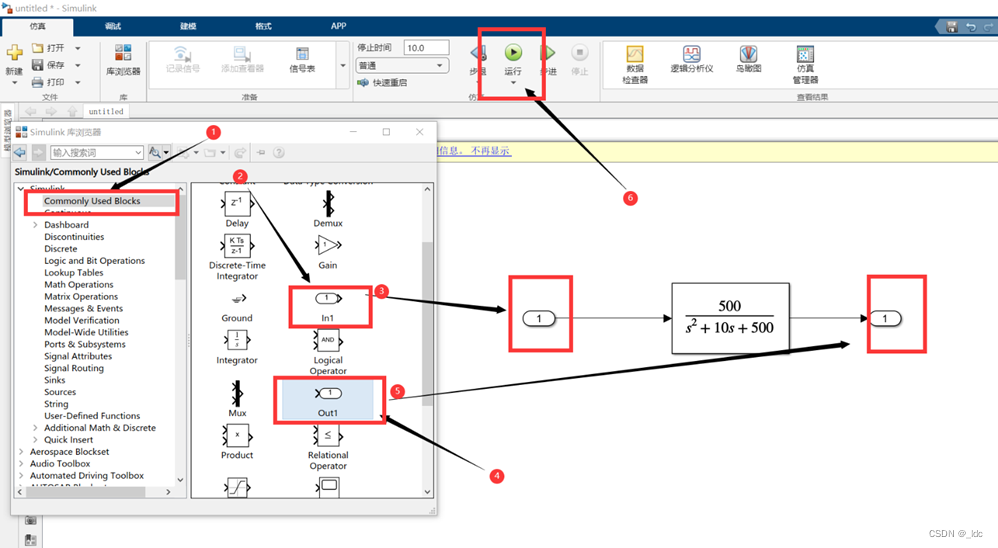Click the stop time input field
998x548 pixels.
(426, 48)
